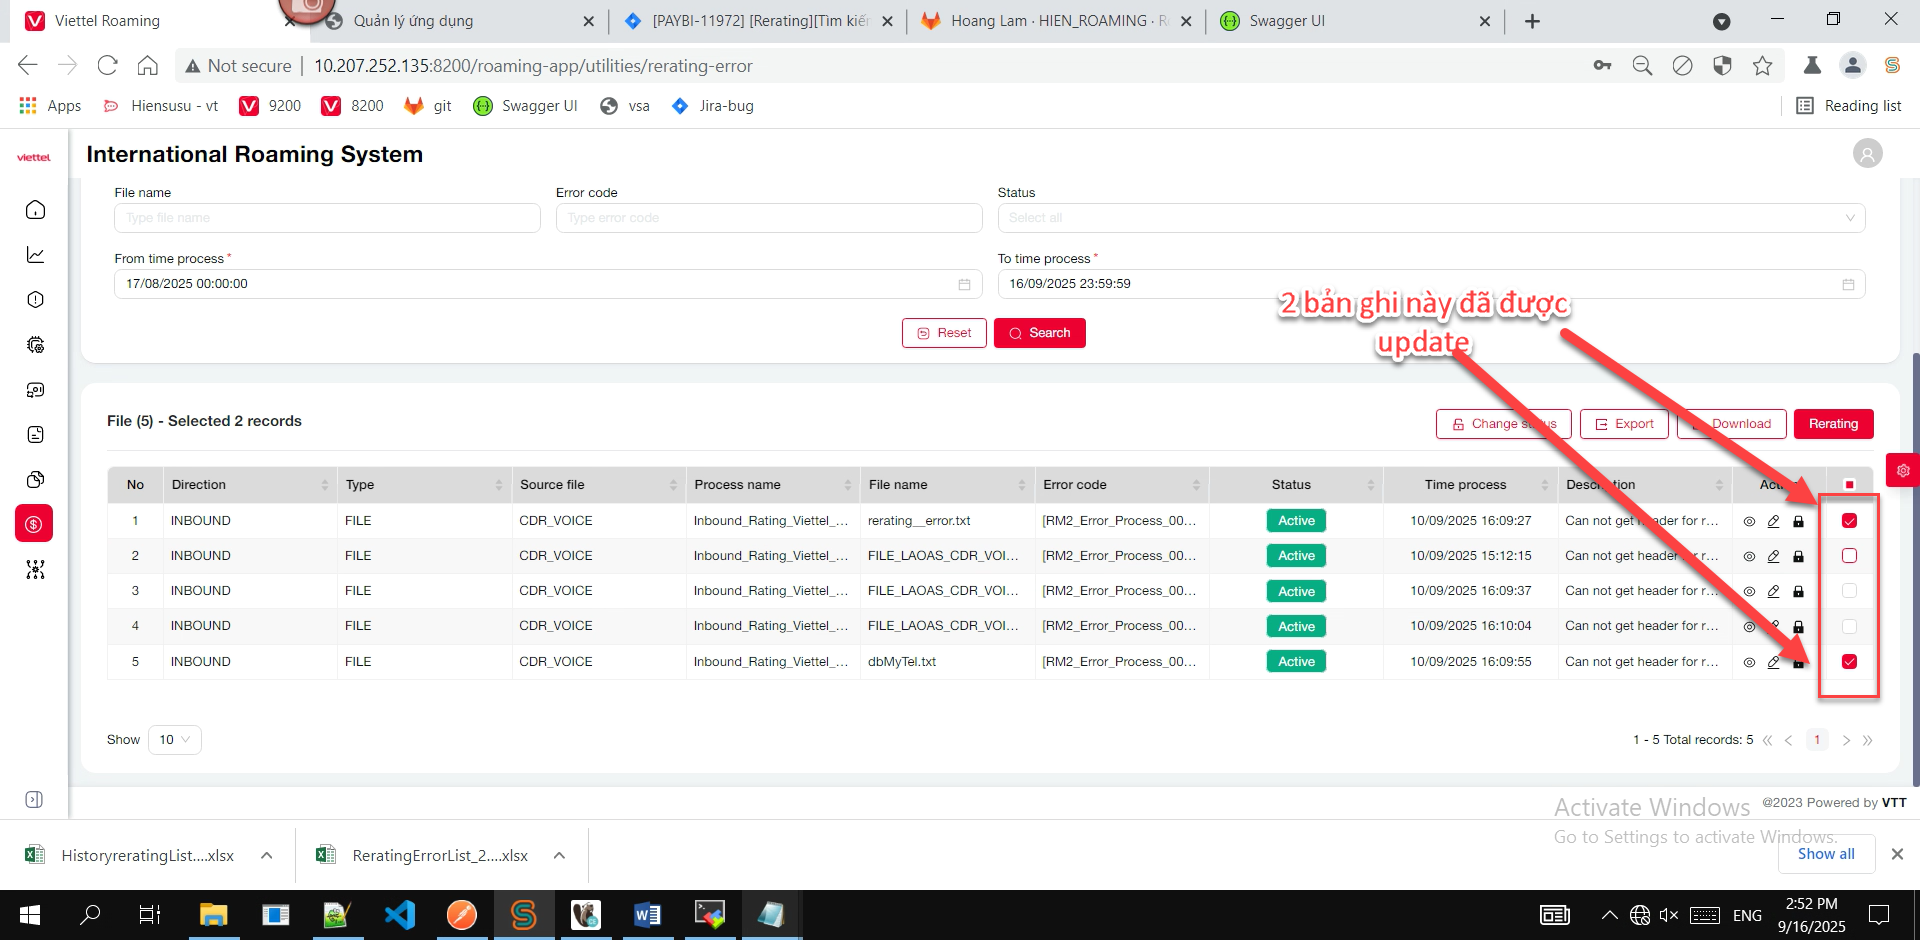This screenshot has height=940, width=1920.
Task: Open the Status dropdown filter
Action: click(1430, 218)
